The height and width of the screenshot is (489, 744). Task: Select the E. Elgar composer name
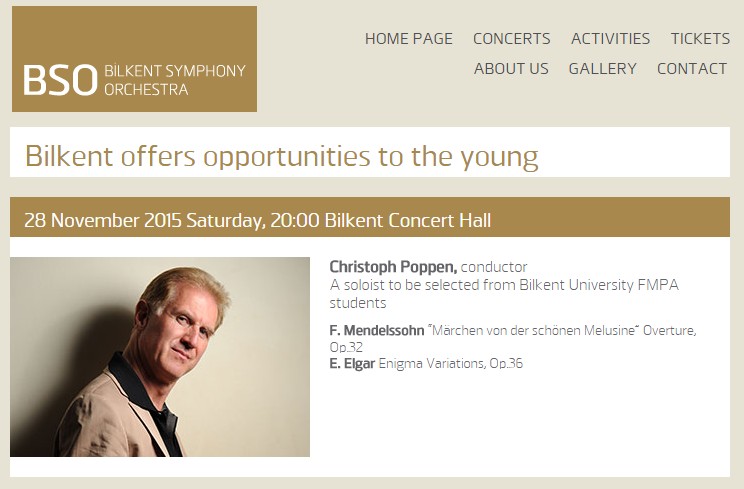[x=352, y=363]
